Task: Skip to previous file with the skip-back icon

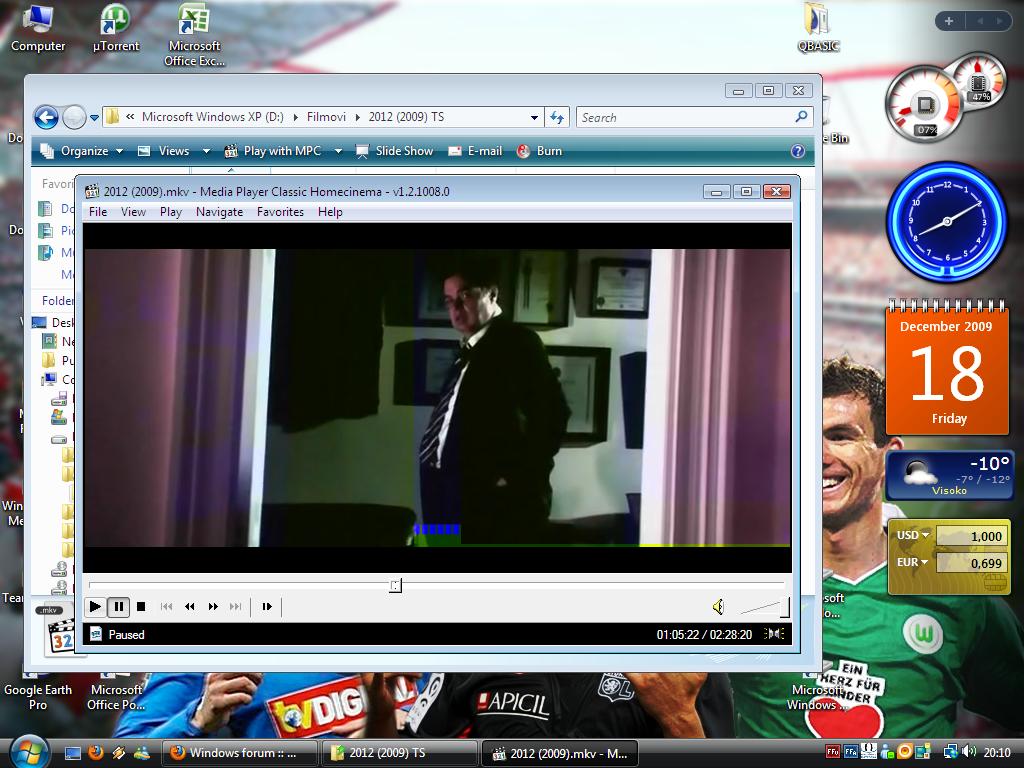Action: (167, 607)
